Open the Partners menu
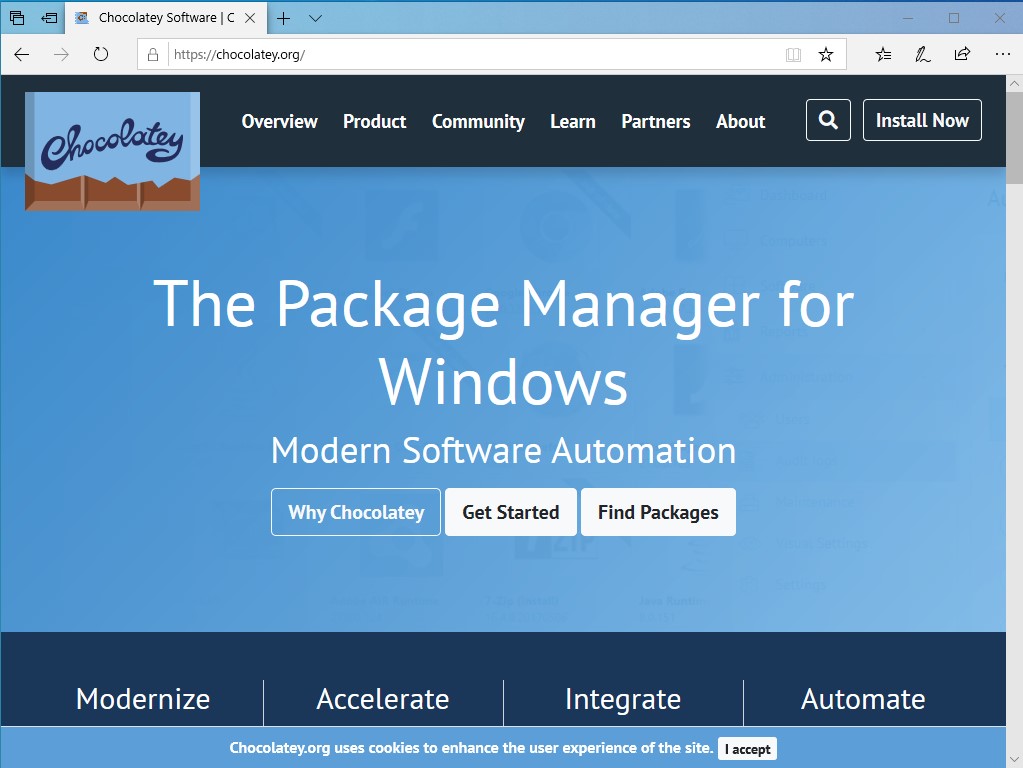1023x768 pixels. point(656,121)
